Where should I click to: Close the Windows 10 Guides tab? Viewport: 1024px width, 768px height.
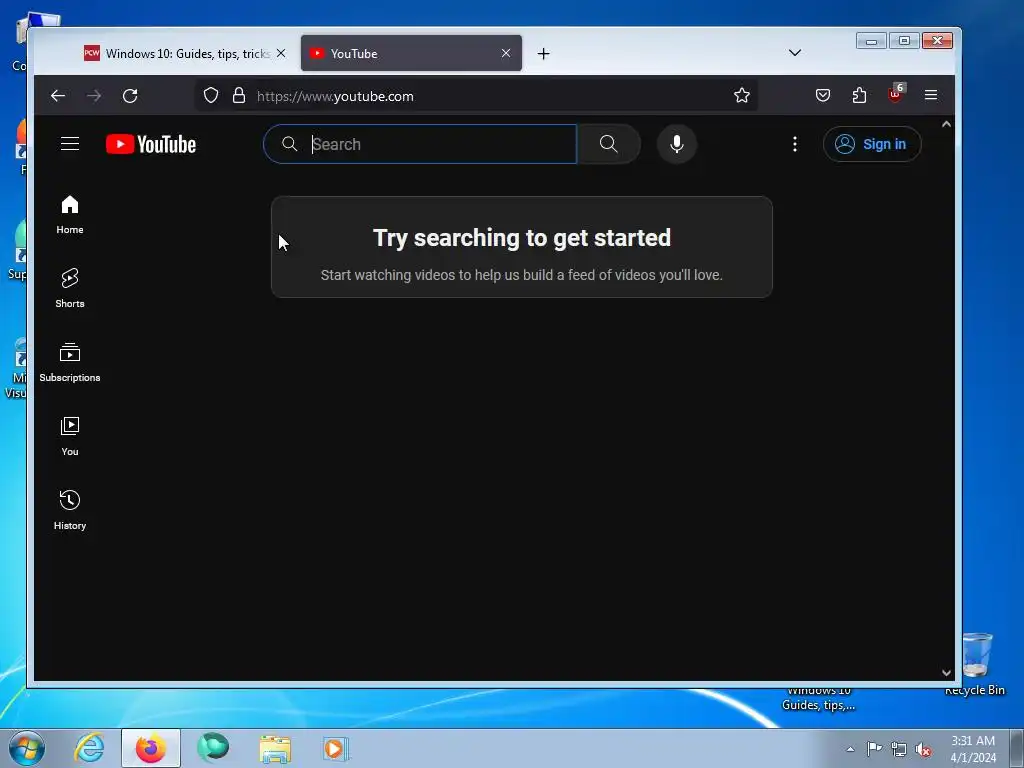281,53
